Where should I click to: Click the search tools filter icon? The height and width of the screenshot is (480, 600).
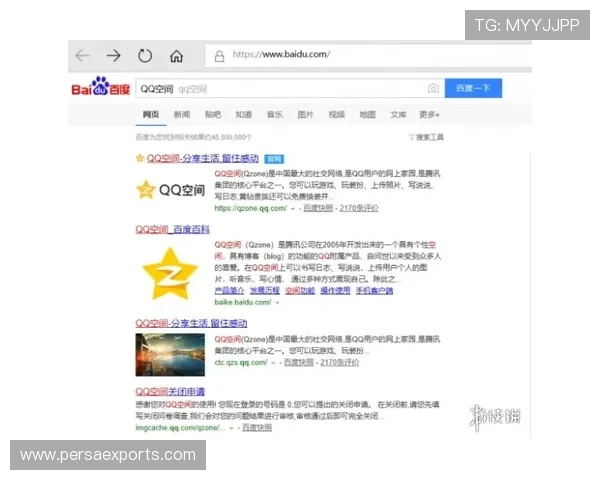pos(412,137)
